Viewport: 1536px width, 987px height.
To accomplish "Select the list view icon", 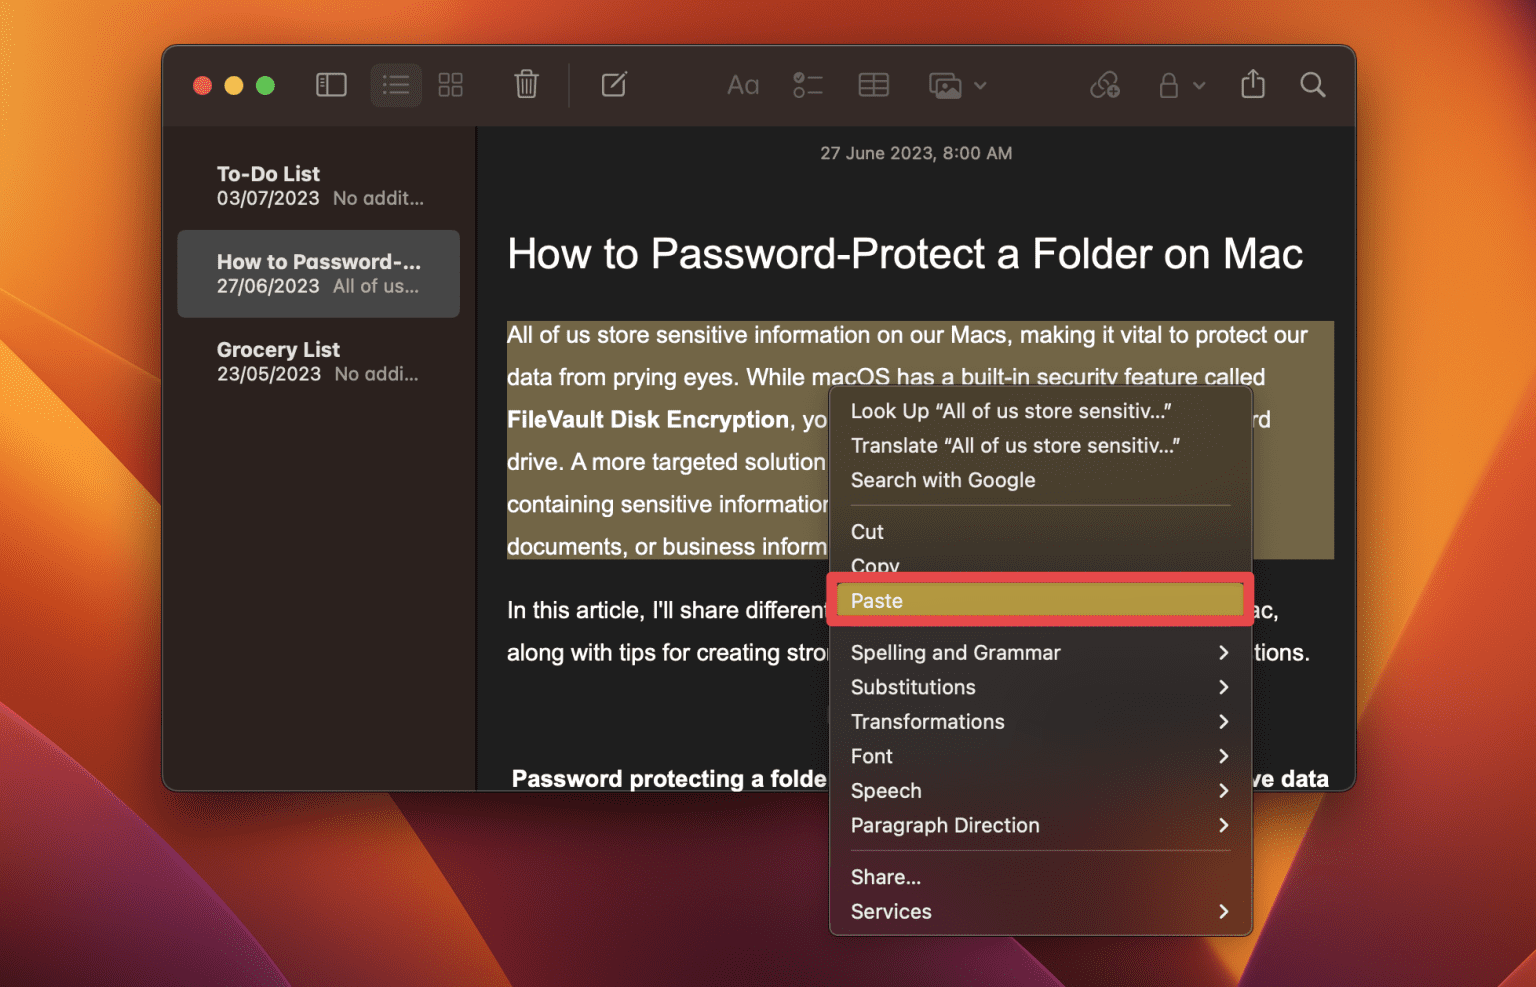I will click(x=396, y=85).
